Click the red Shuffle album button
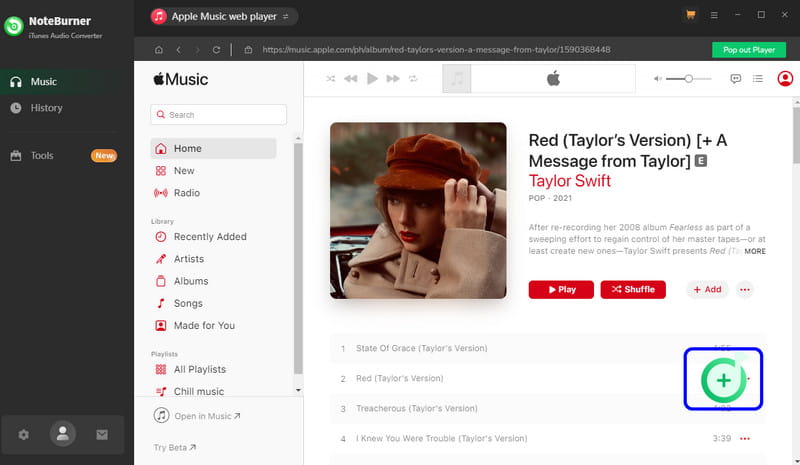Image resolution: width=800 pixels, height=465 pixels. (633, 289)
